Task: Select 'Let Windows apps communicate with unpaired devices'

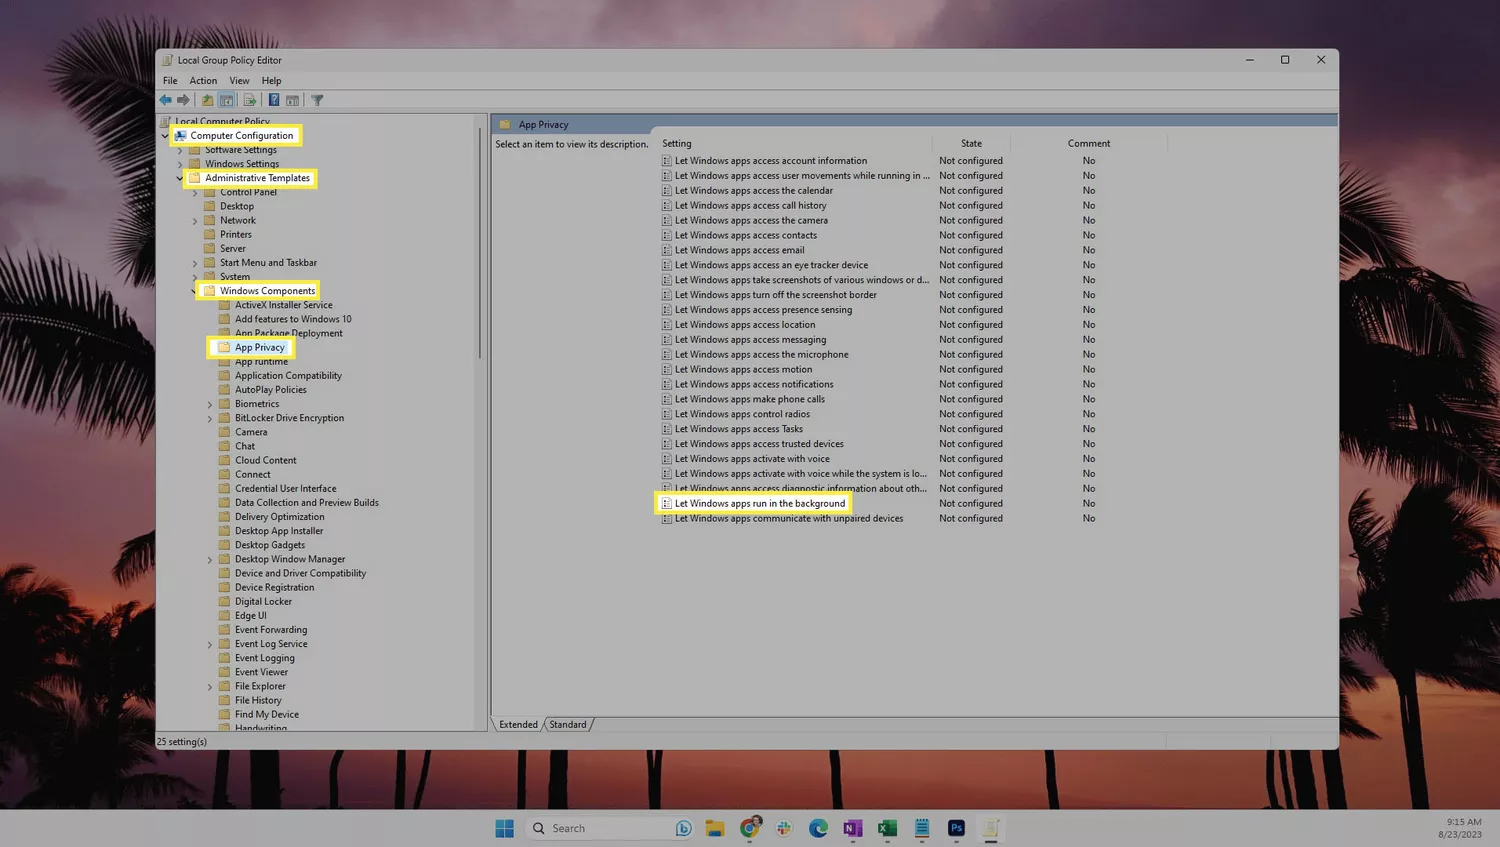Action: [x=788, y=519]
